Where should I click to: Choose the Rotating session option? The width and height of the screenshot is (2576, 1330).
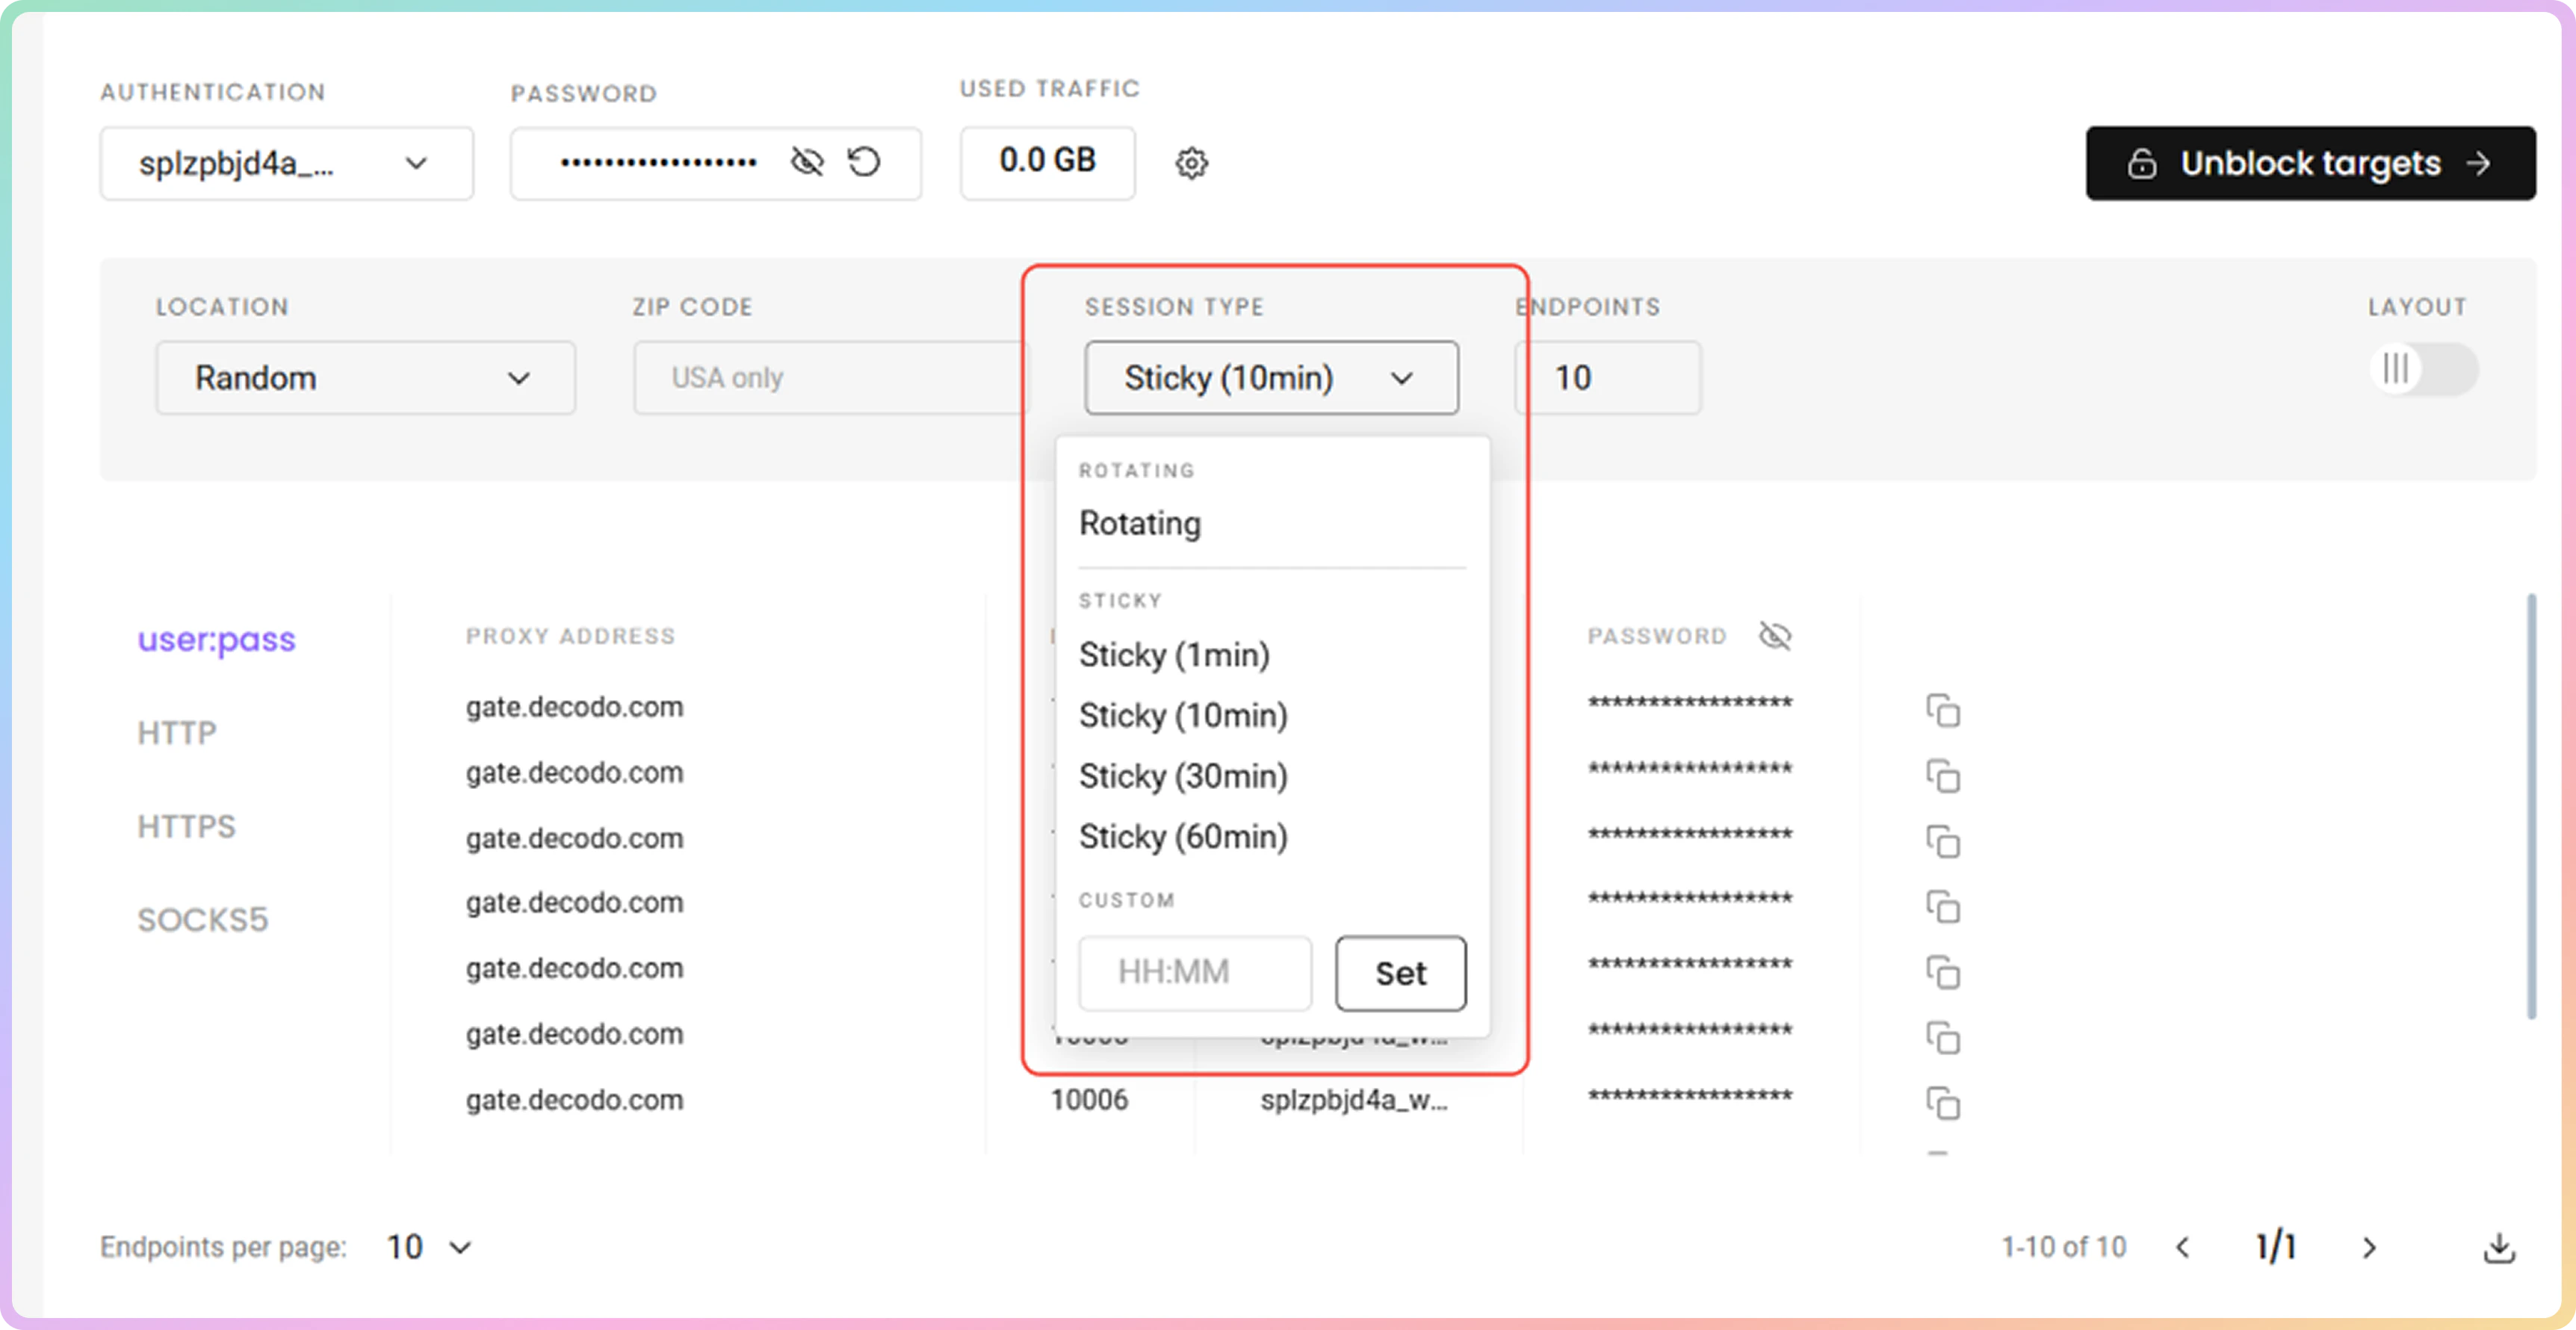[1140, 523]
